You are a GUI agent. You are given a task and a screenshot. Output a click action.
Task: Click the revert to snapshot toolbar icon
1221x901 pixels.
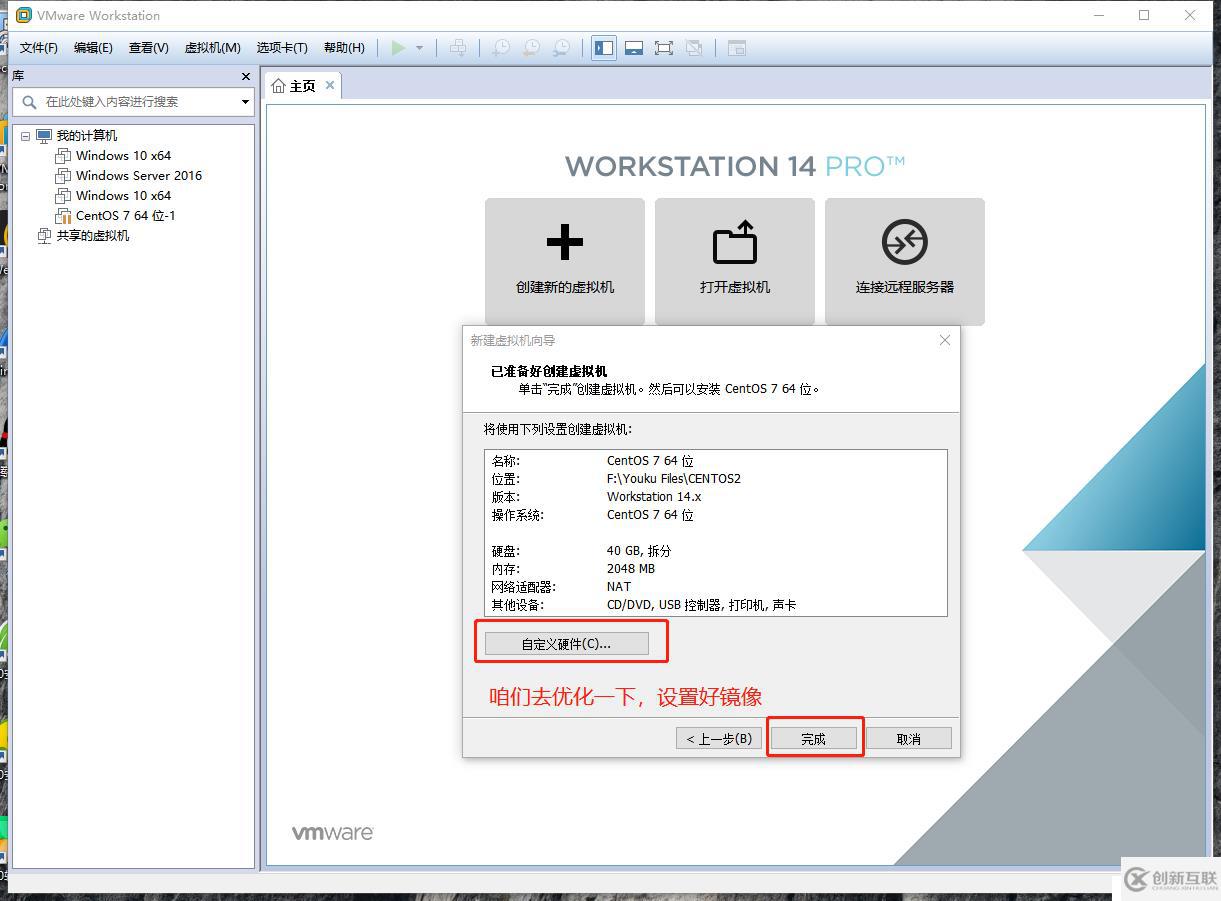coord(531,48)
